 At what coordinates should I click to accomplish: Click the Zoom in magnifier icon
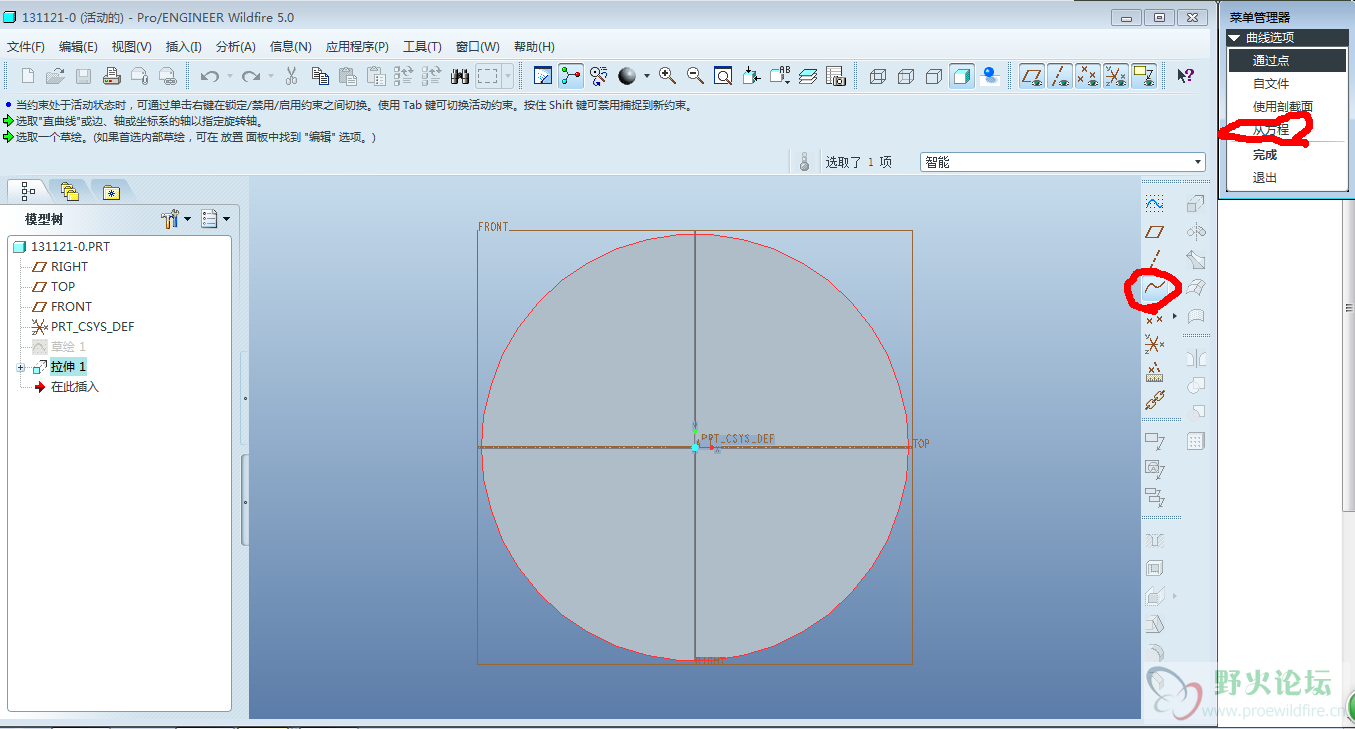(x=667, y=76)
